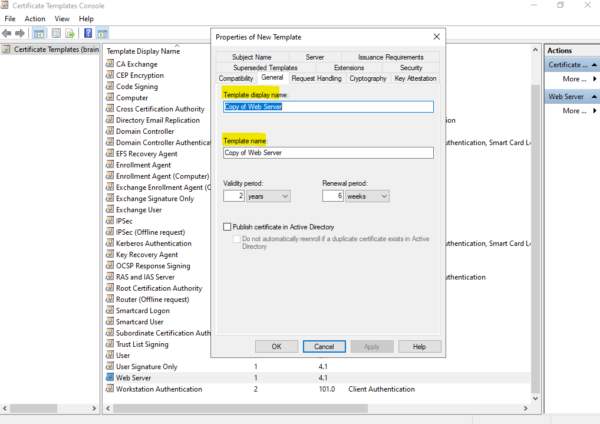Open the View menu
Image resolution: width=600 pixels, height=424 pixels.
tap(62, 19)
